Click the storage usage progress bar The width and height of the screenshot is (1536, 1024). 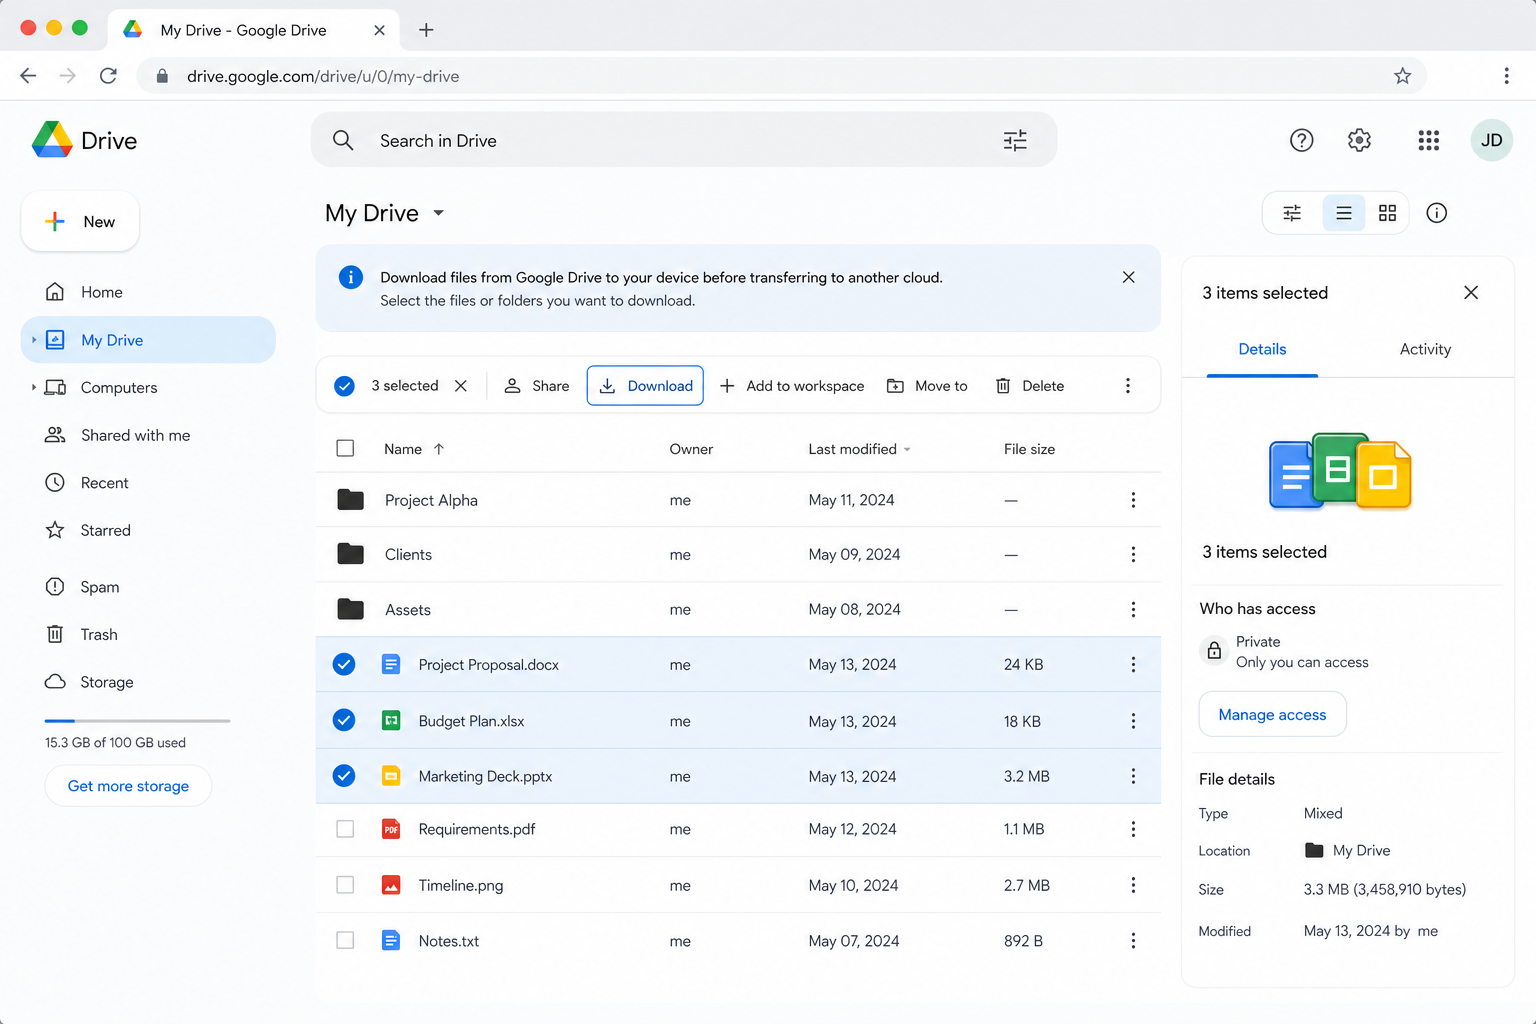137,720
